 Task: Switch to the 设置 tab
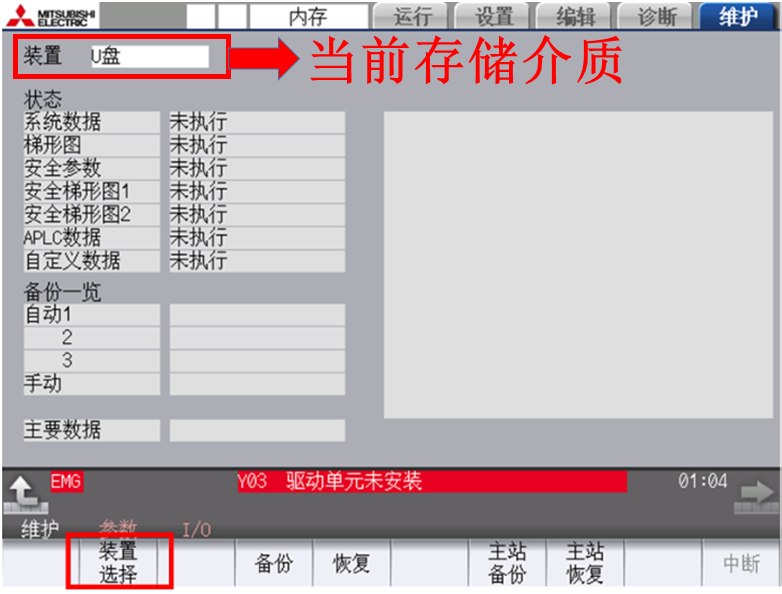(494, 16)
